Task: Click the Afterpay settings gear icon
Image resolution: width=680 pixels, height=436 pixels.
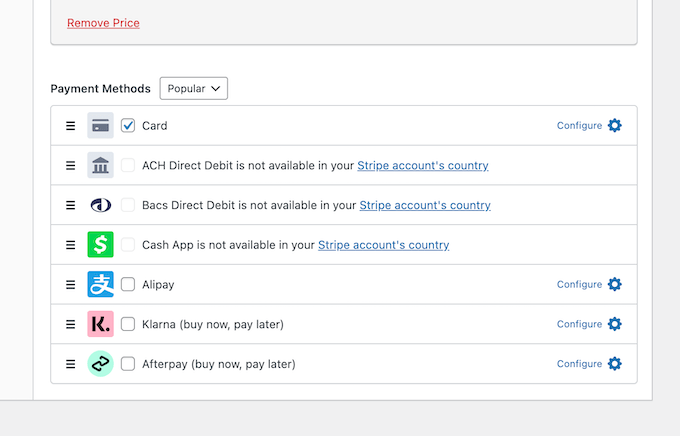Action: click(615, 364)
